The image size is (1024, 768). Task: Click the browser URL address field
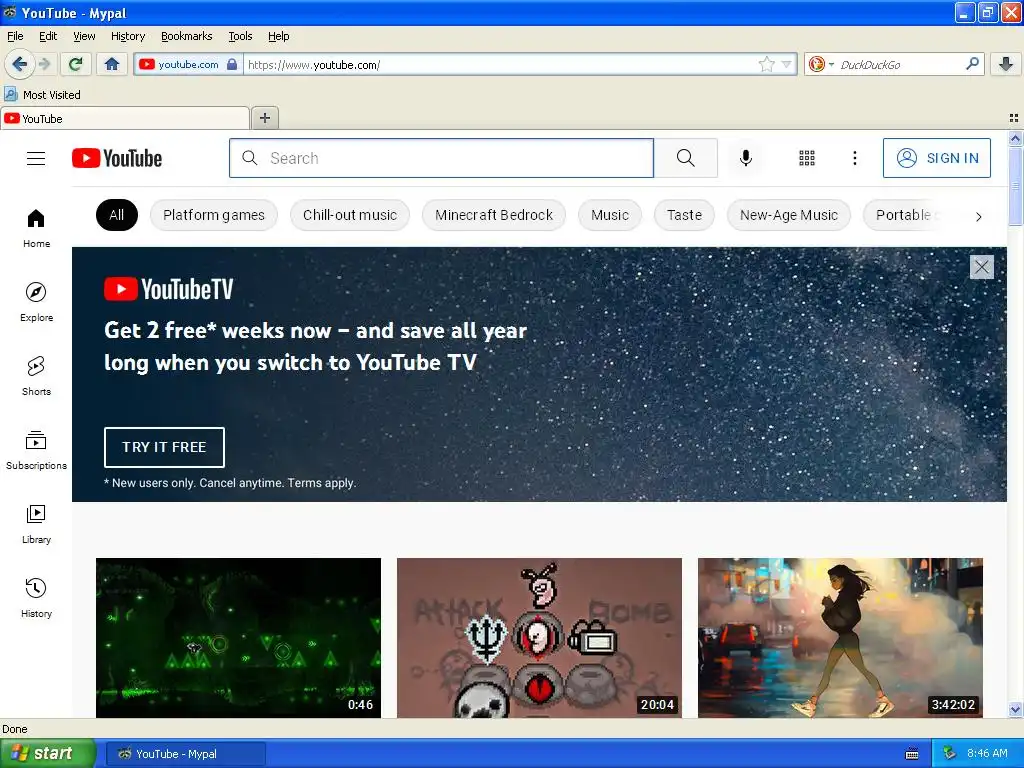click(500, 64)
